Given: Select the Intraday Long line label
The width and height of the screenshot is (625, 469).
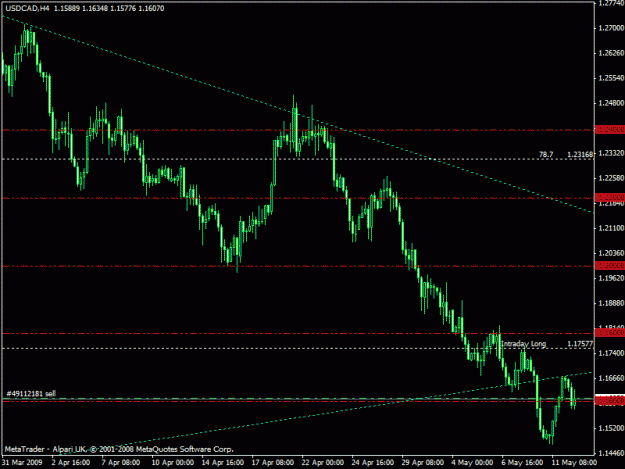Looking at the screenshot, I should click(x=523, y=344).
